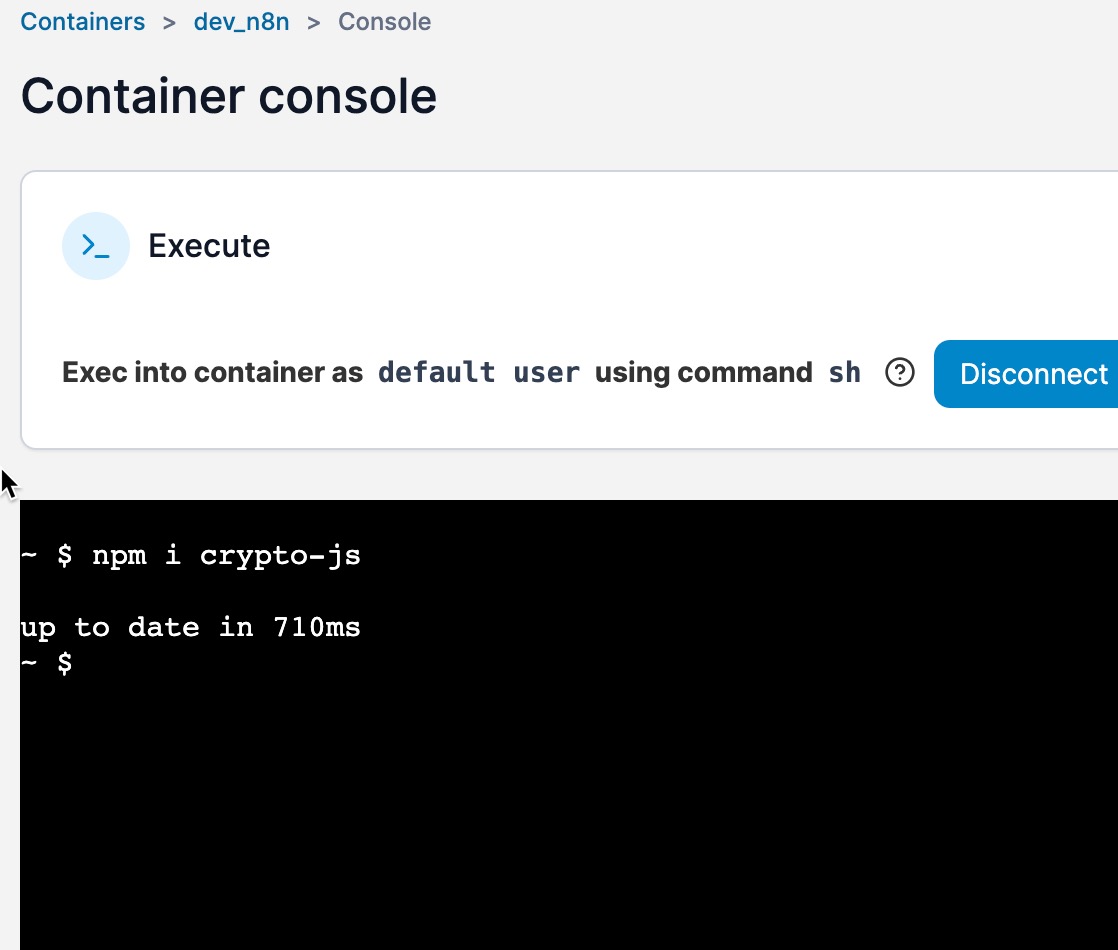Select the Console breadcrumb item
1118x950 pixels.
pos(384,21)
